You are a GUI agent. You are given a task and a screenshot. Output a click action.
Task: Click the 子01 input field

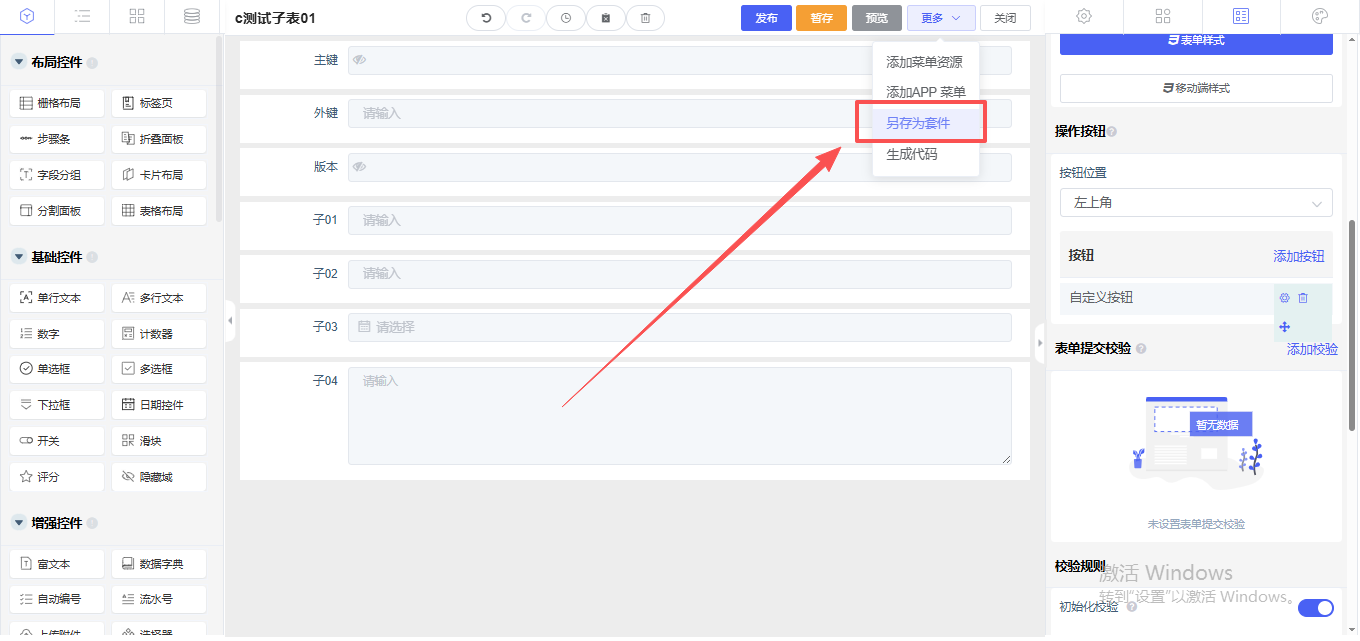click(x=679, y=220)
